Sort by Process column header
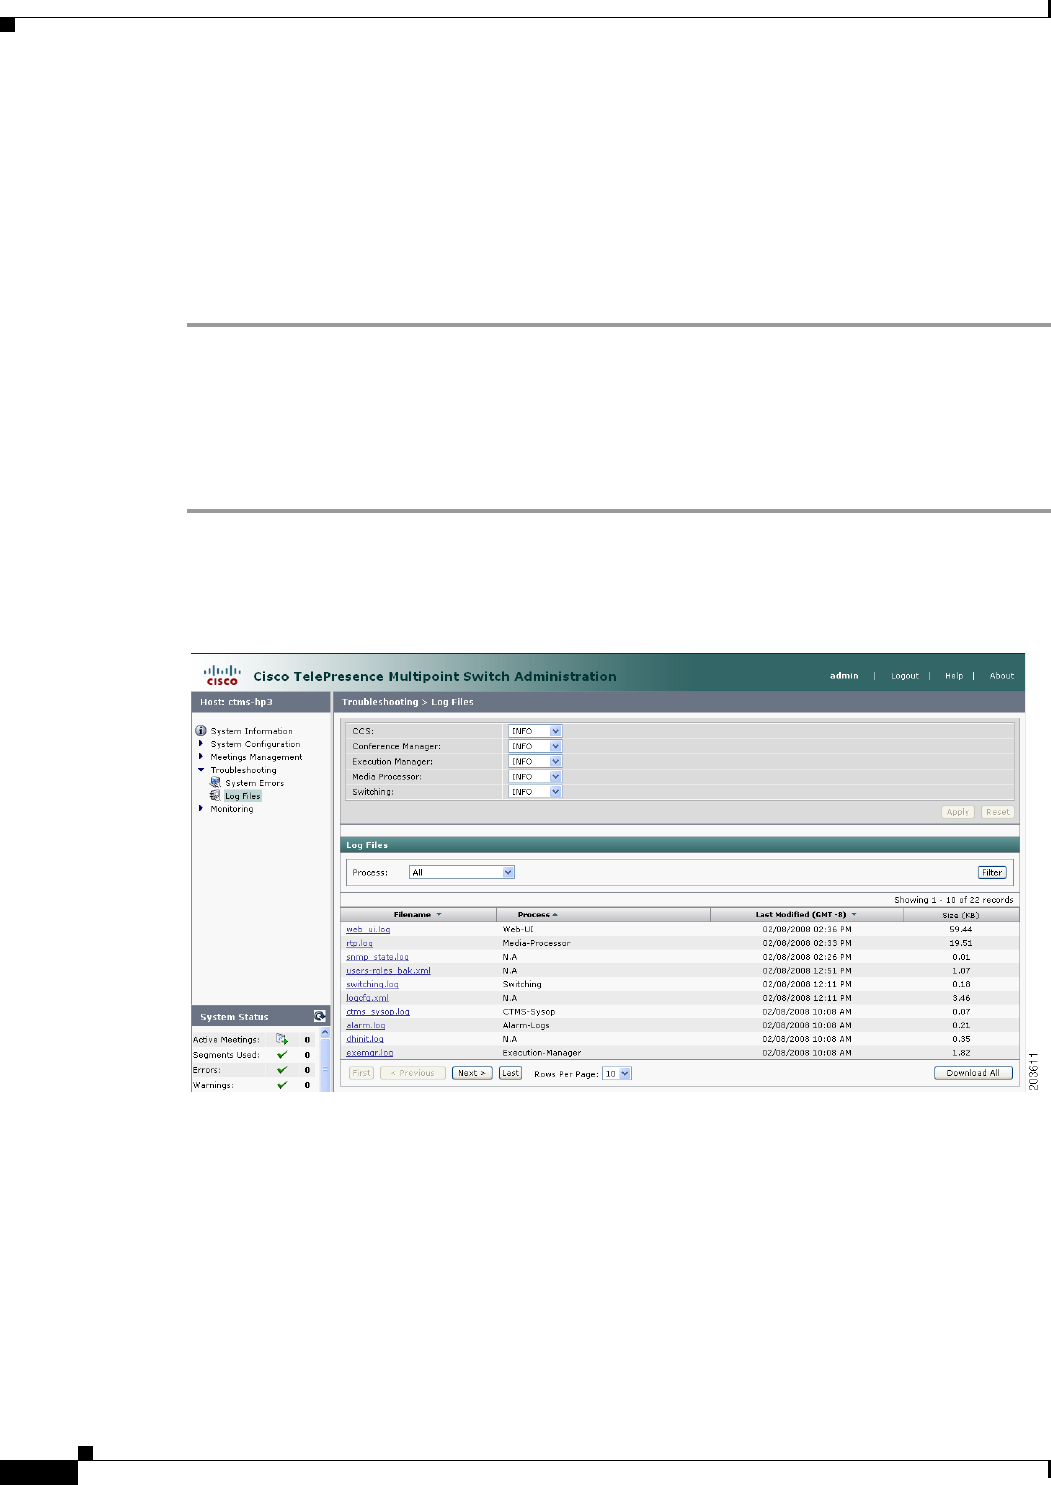The image size is (1051, 1485). pos(604,914)
